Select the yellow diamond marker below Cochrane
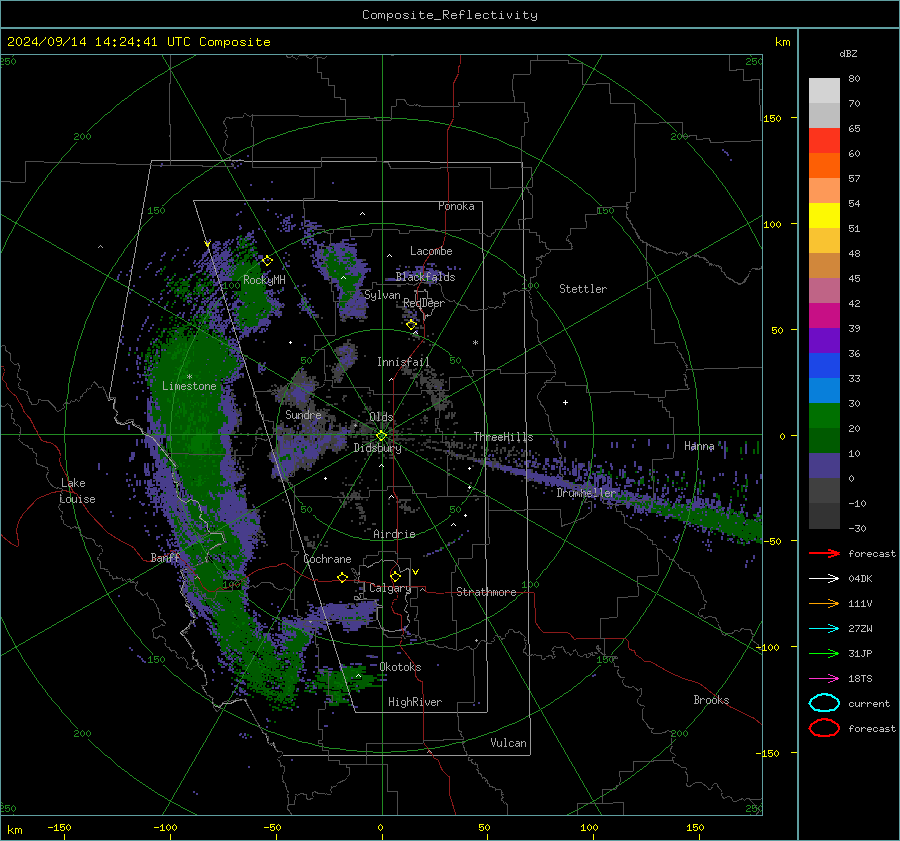This screenshot has height=841, width=900. [342, 577]
